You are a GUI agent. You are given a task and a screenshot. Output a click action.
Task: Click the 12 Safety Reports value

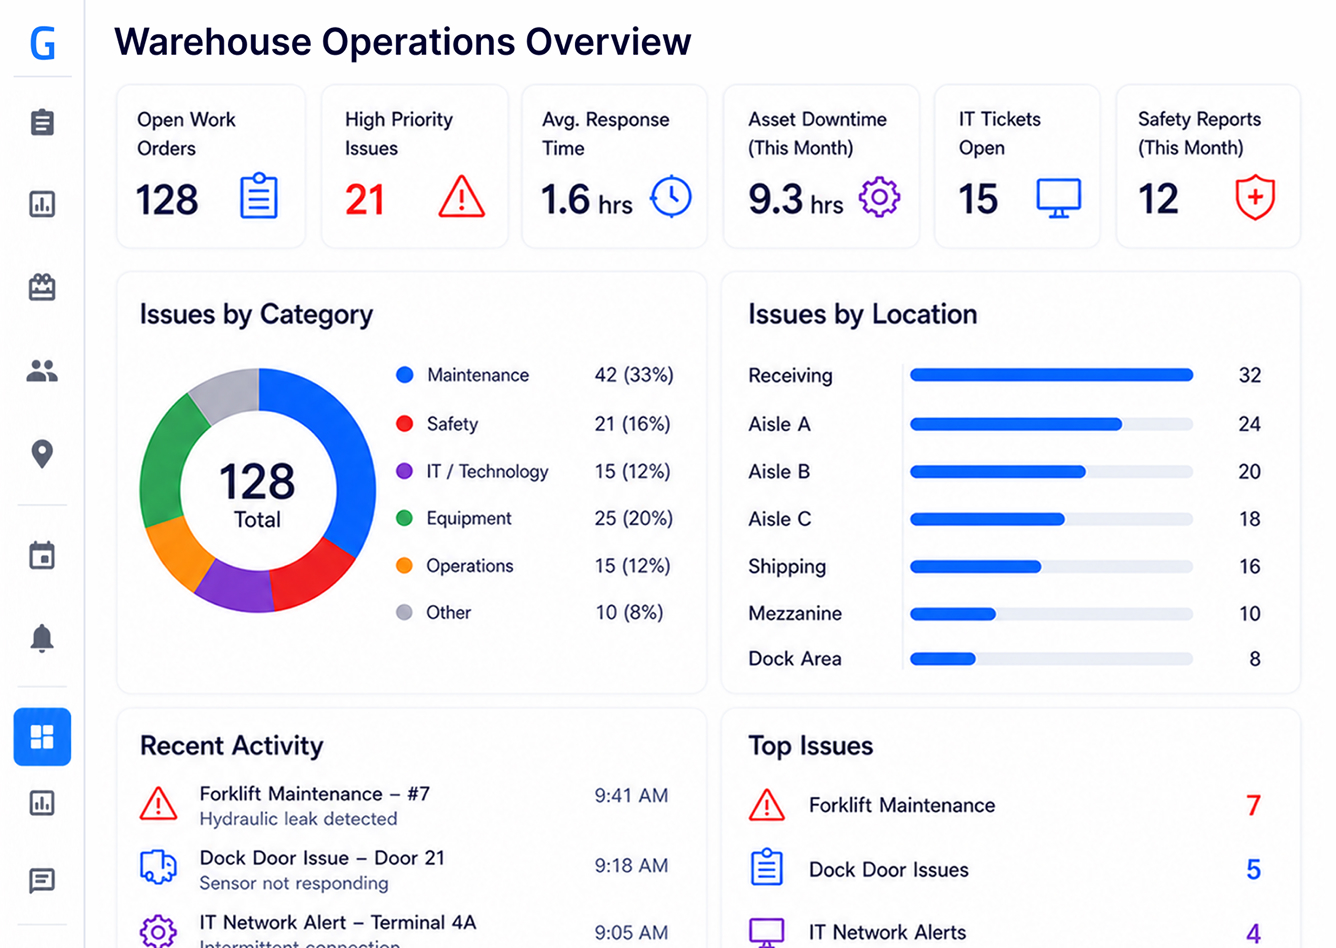[x=1158, y=200]
